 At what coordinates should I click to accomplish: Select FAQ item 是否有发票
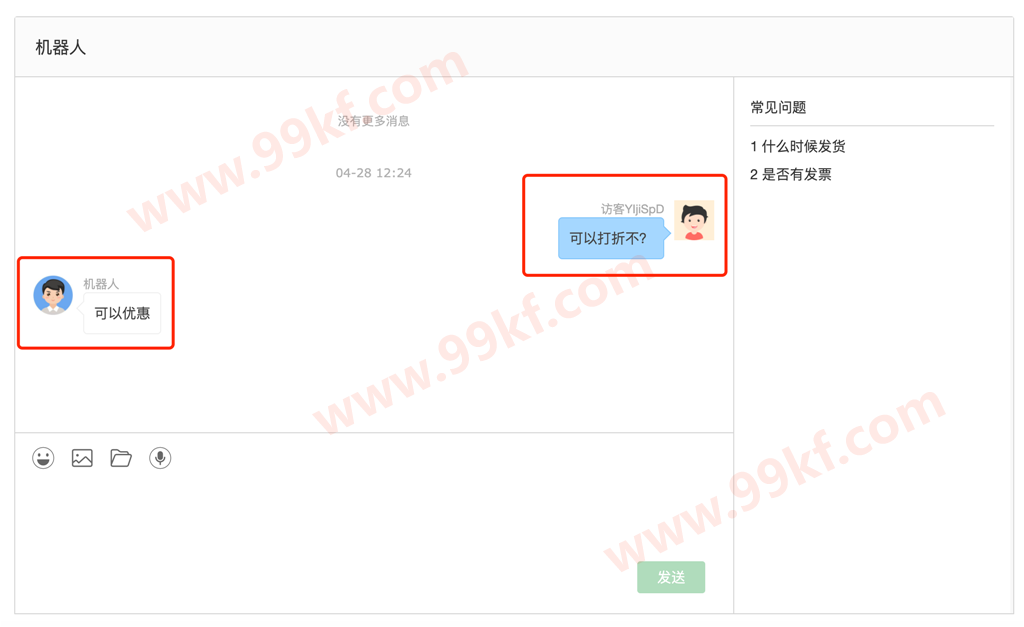point(797,174)
